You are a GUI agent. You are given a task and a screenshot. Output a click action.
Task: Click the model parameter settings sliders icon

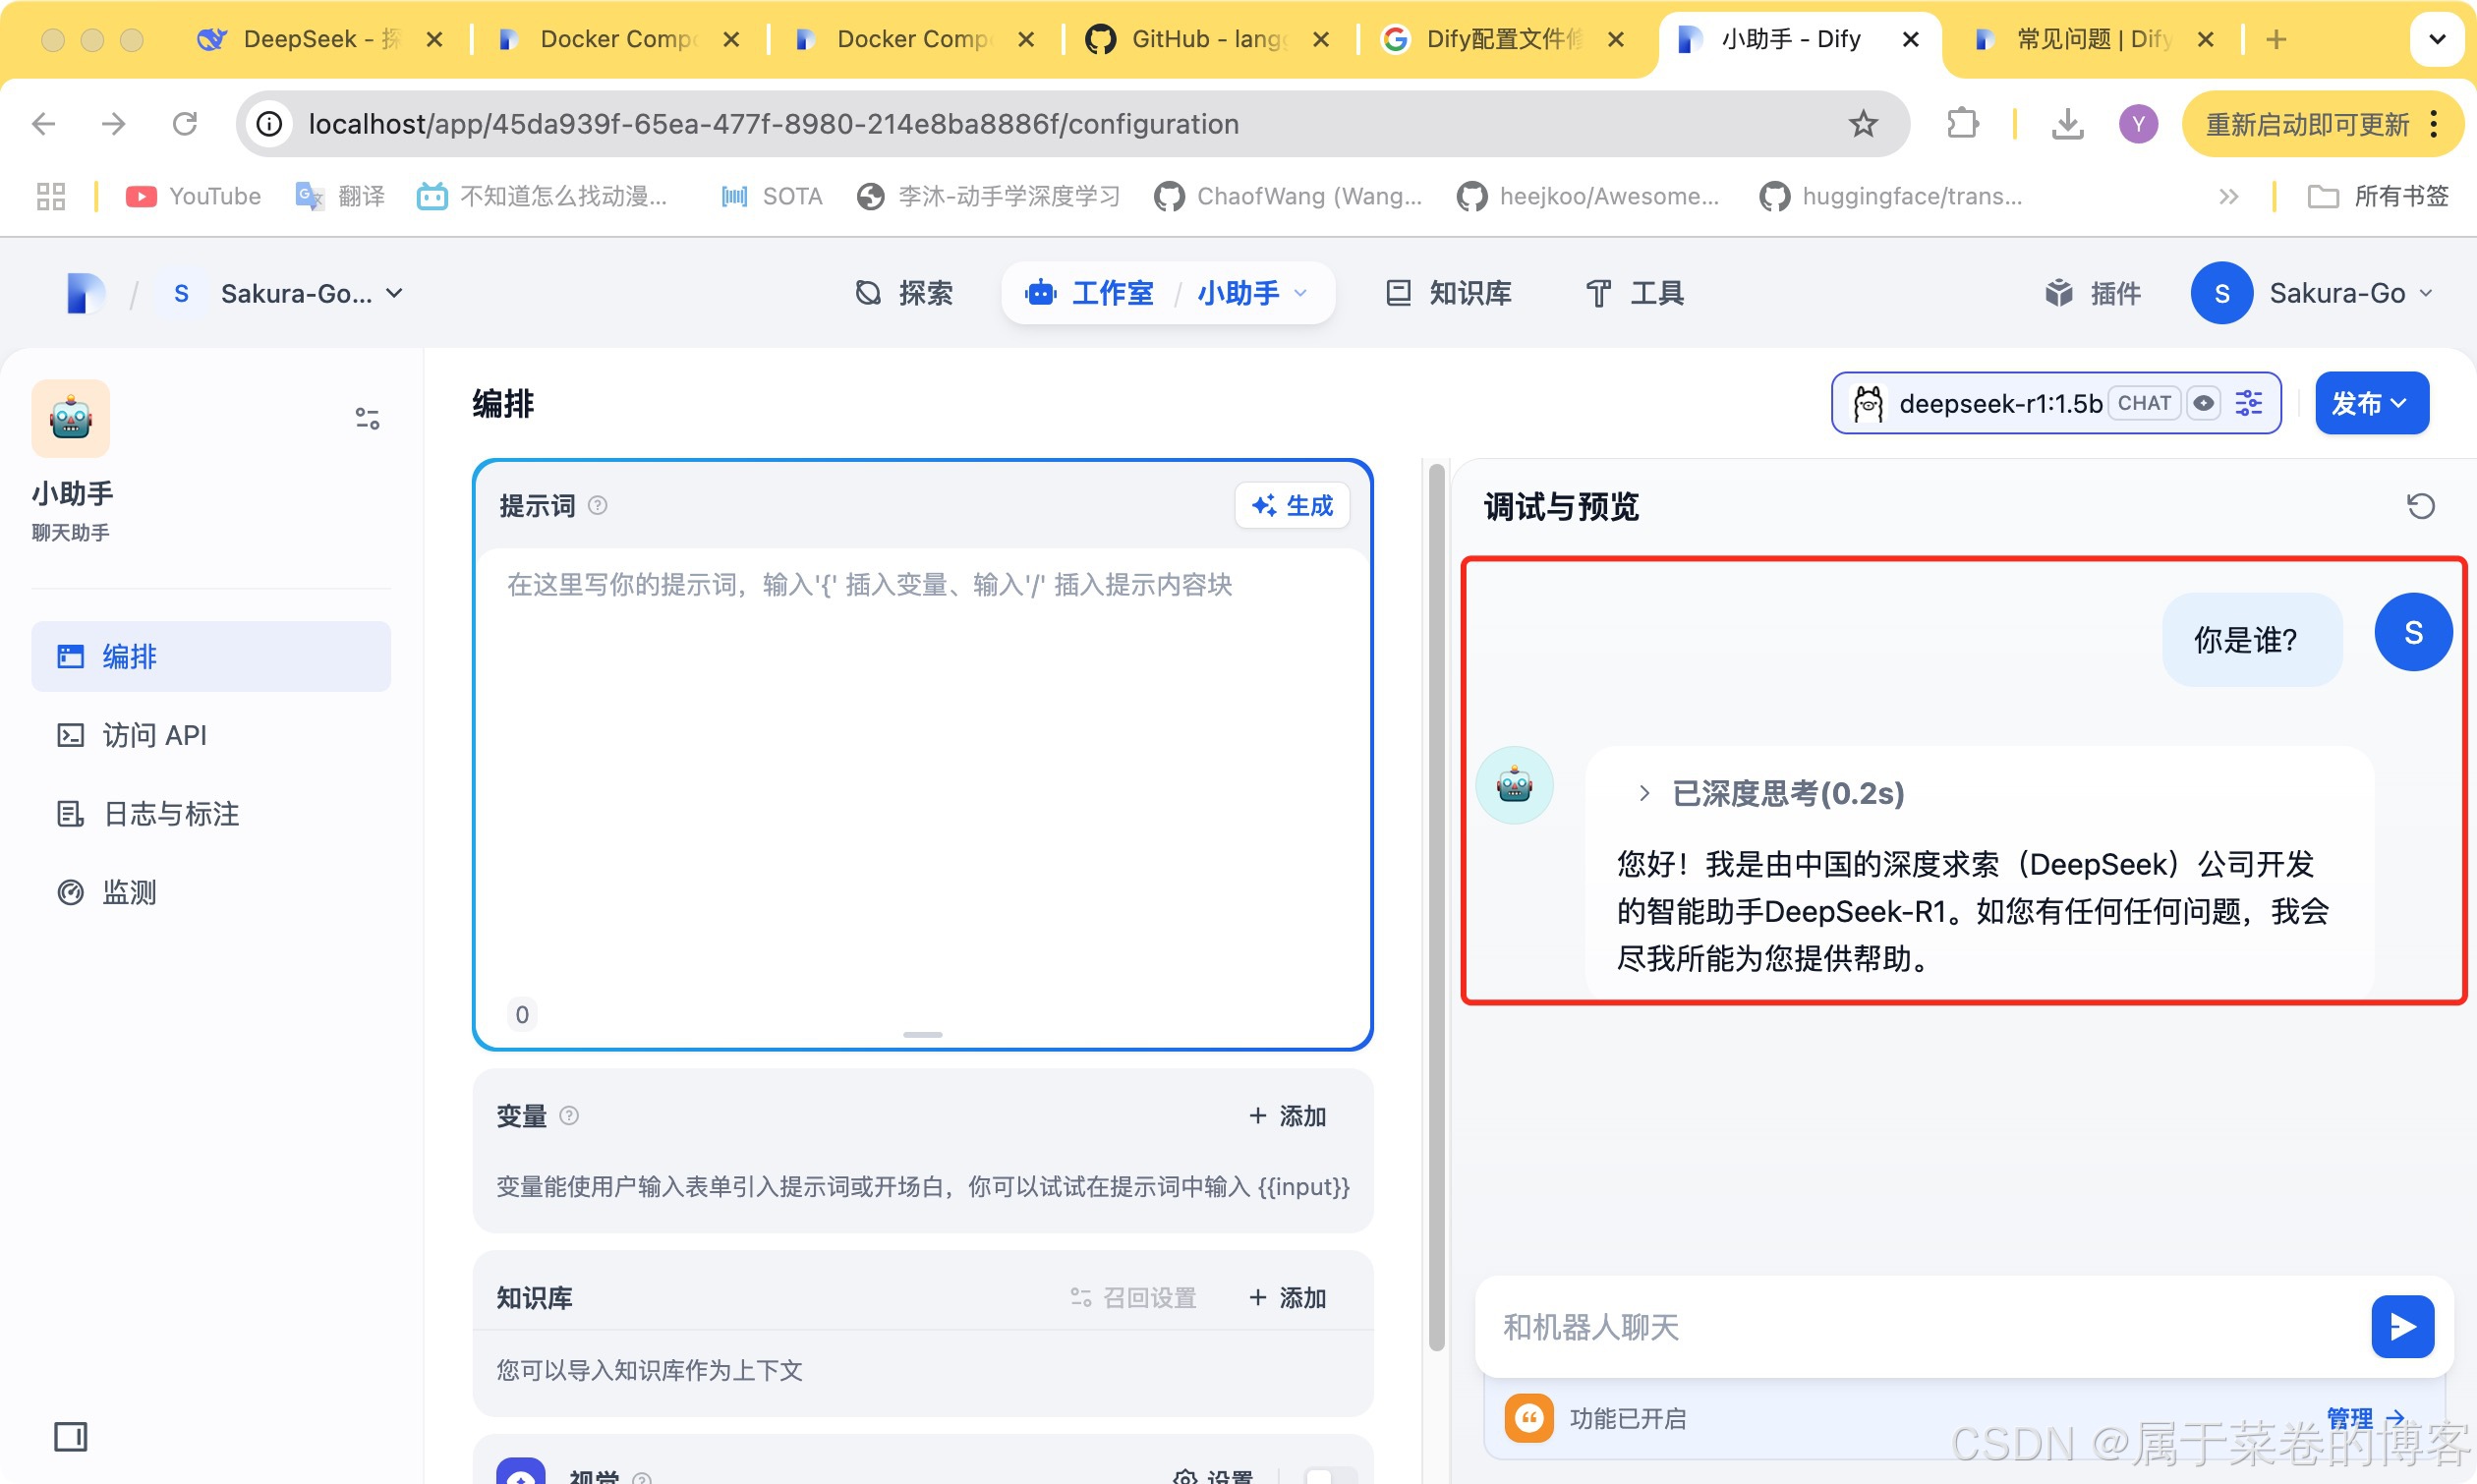click(2248, 403)
